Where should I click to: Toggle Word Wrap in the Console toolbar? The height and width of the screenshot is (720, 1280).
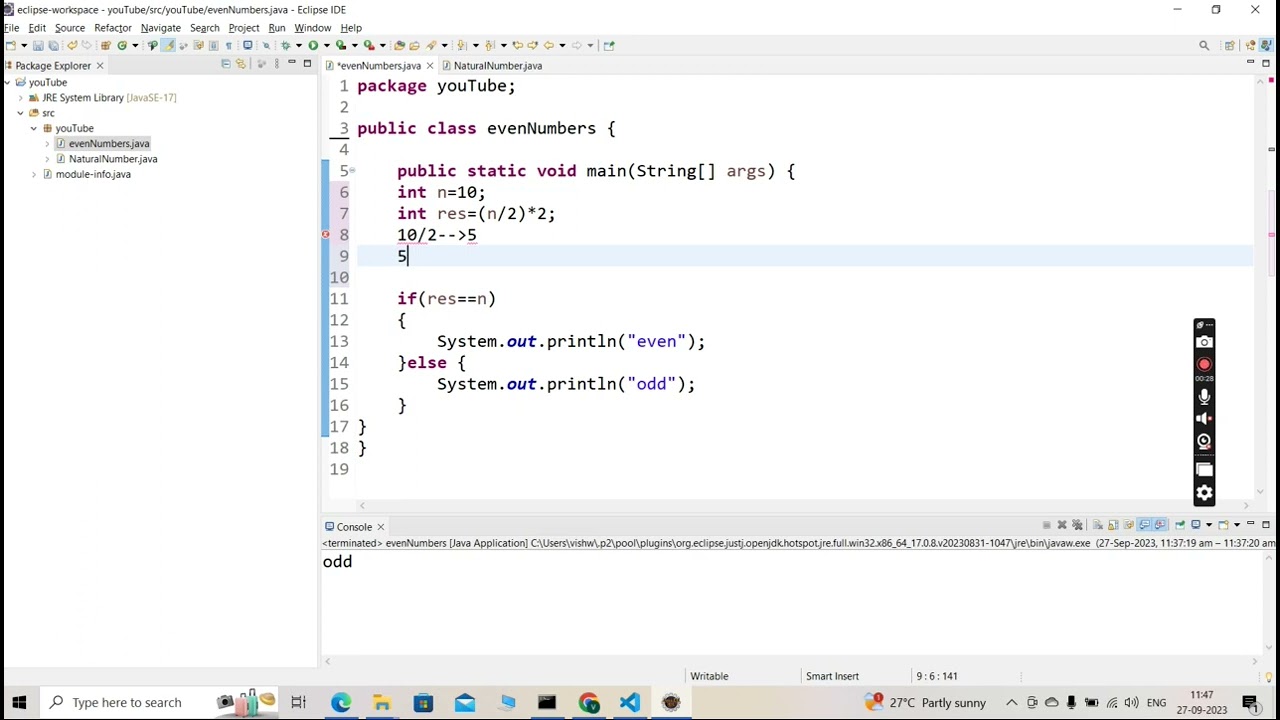pyautogui.click(x=1129, y=525)
